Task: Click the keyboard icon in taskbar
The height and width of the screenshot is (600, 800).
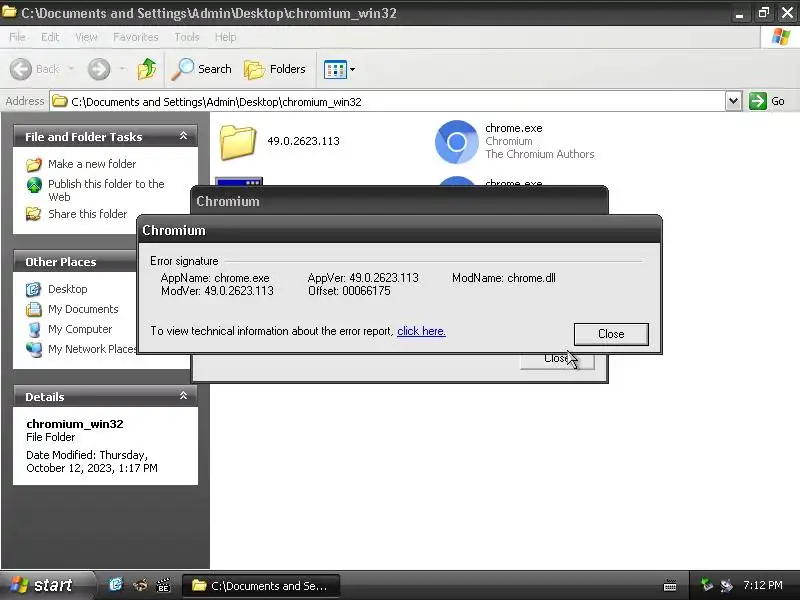Action: pos(670,585)
